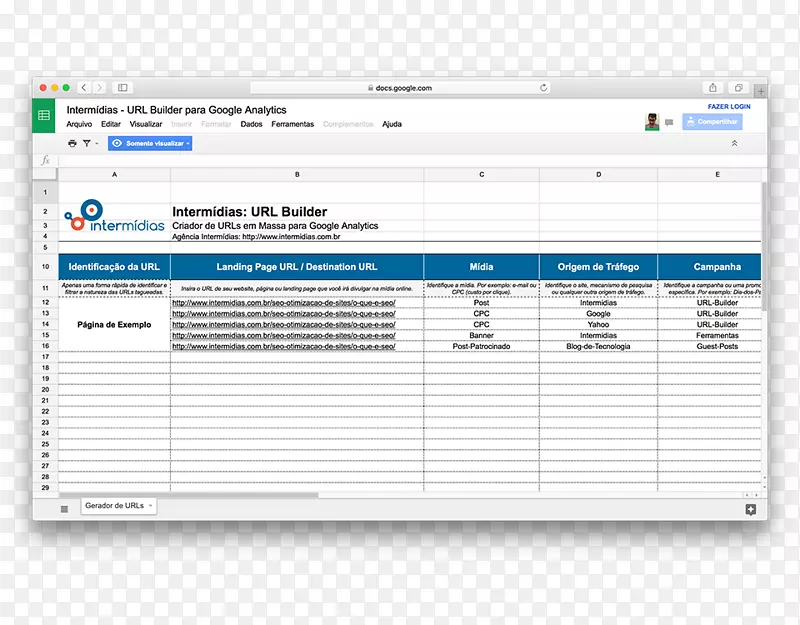Image resolution: width=800 pixels, height=625 pixels.
Task: Click the all sheets list icon
Action: click(x=64, y=509)
